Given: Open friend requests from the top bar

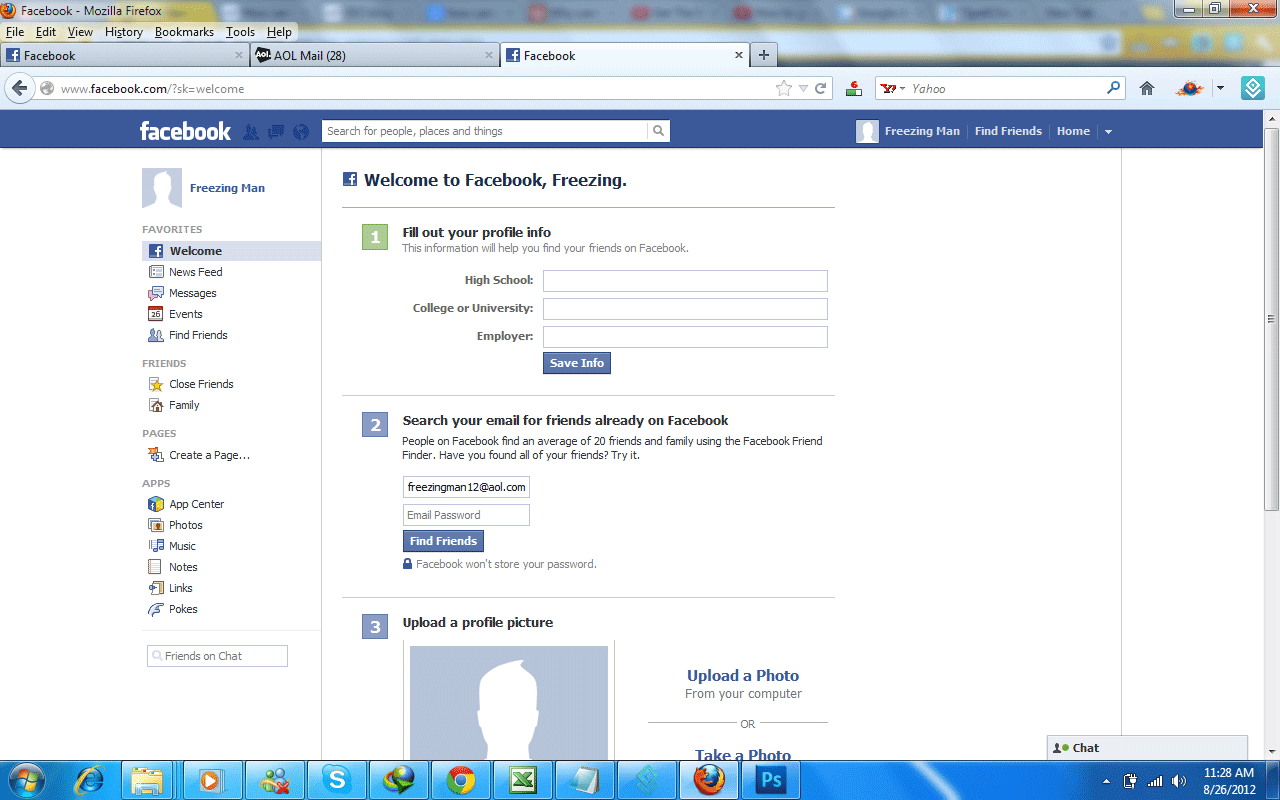Looking at the screenshot, I should [251, 131].
